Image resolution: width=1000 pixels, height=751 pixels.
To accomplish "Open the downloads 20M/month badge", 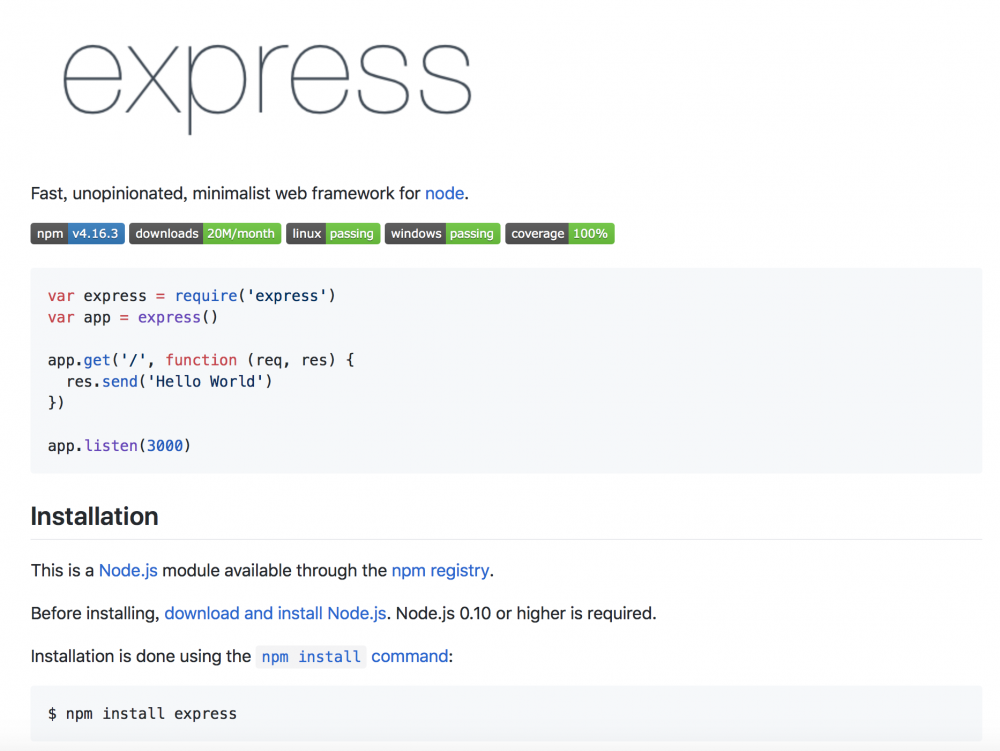I will [x=205, y=234].
